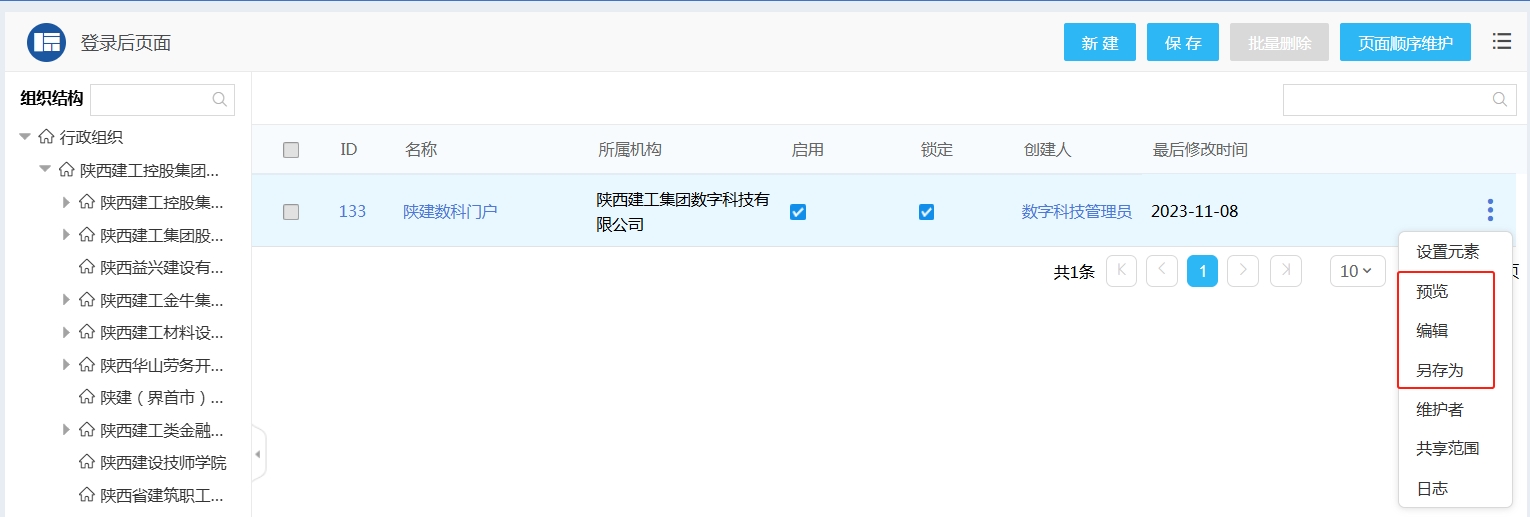Go to the last page with the pagination icon
The width and height of the screenshot is (1530, 517).
pyautogui.click(x=1285, y=271)
